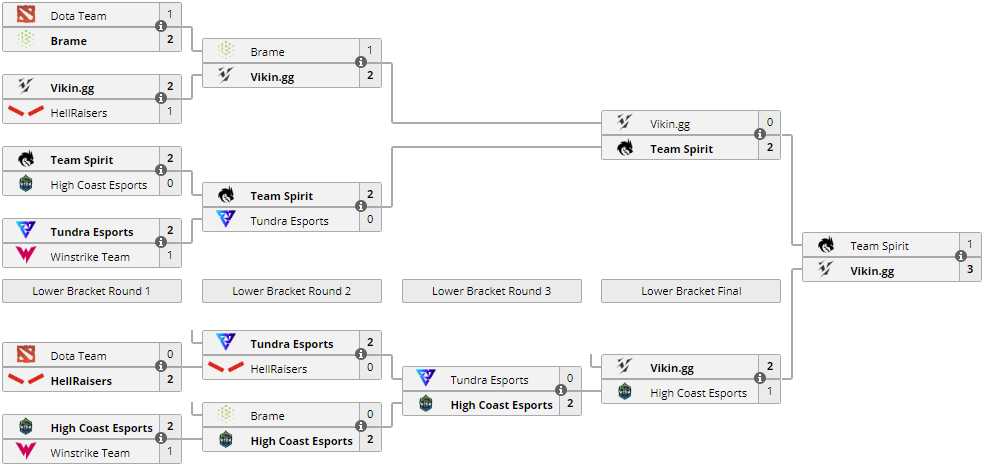985x467 pixels.
Task: Click info icon for Tundra Esports vs High Coast Esports
Action: click(x=561, y=391)
